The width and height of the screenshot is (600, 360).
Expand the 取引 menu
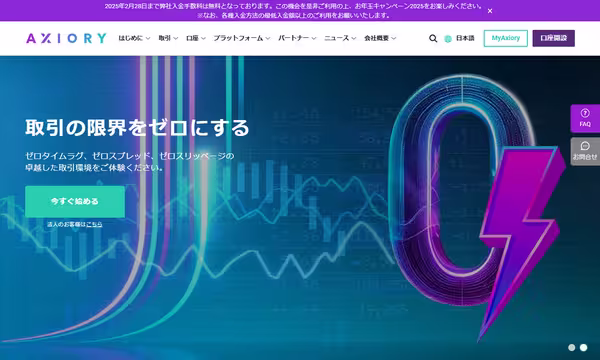(168, 38)
